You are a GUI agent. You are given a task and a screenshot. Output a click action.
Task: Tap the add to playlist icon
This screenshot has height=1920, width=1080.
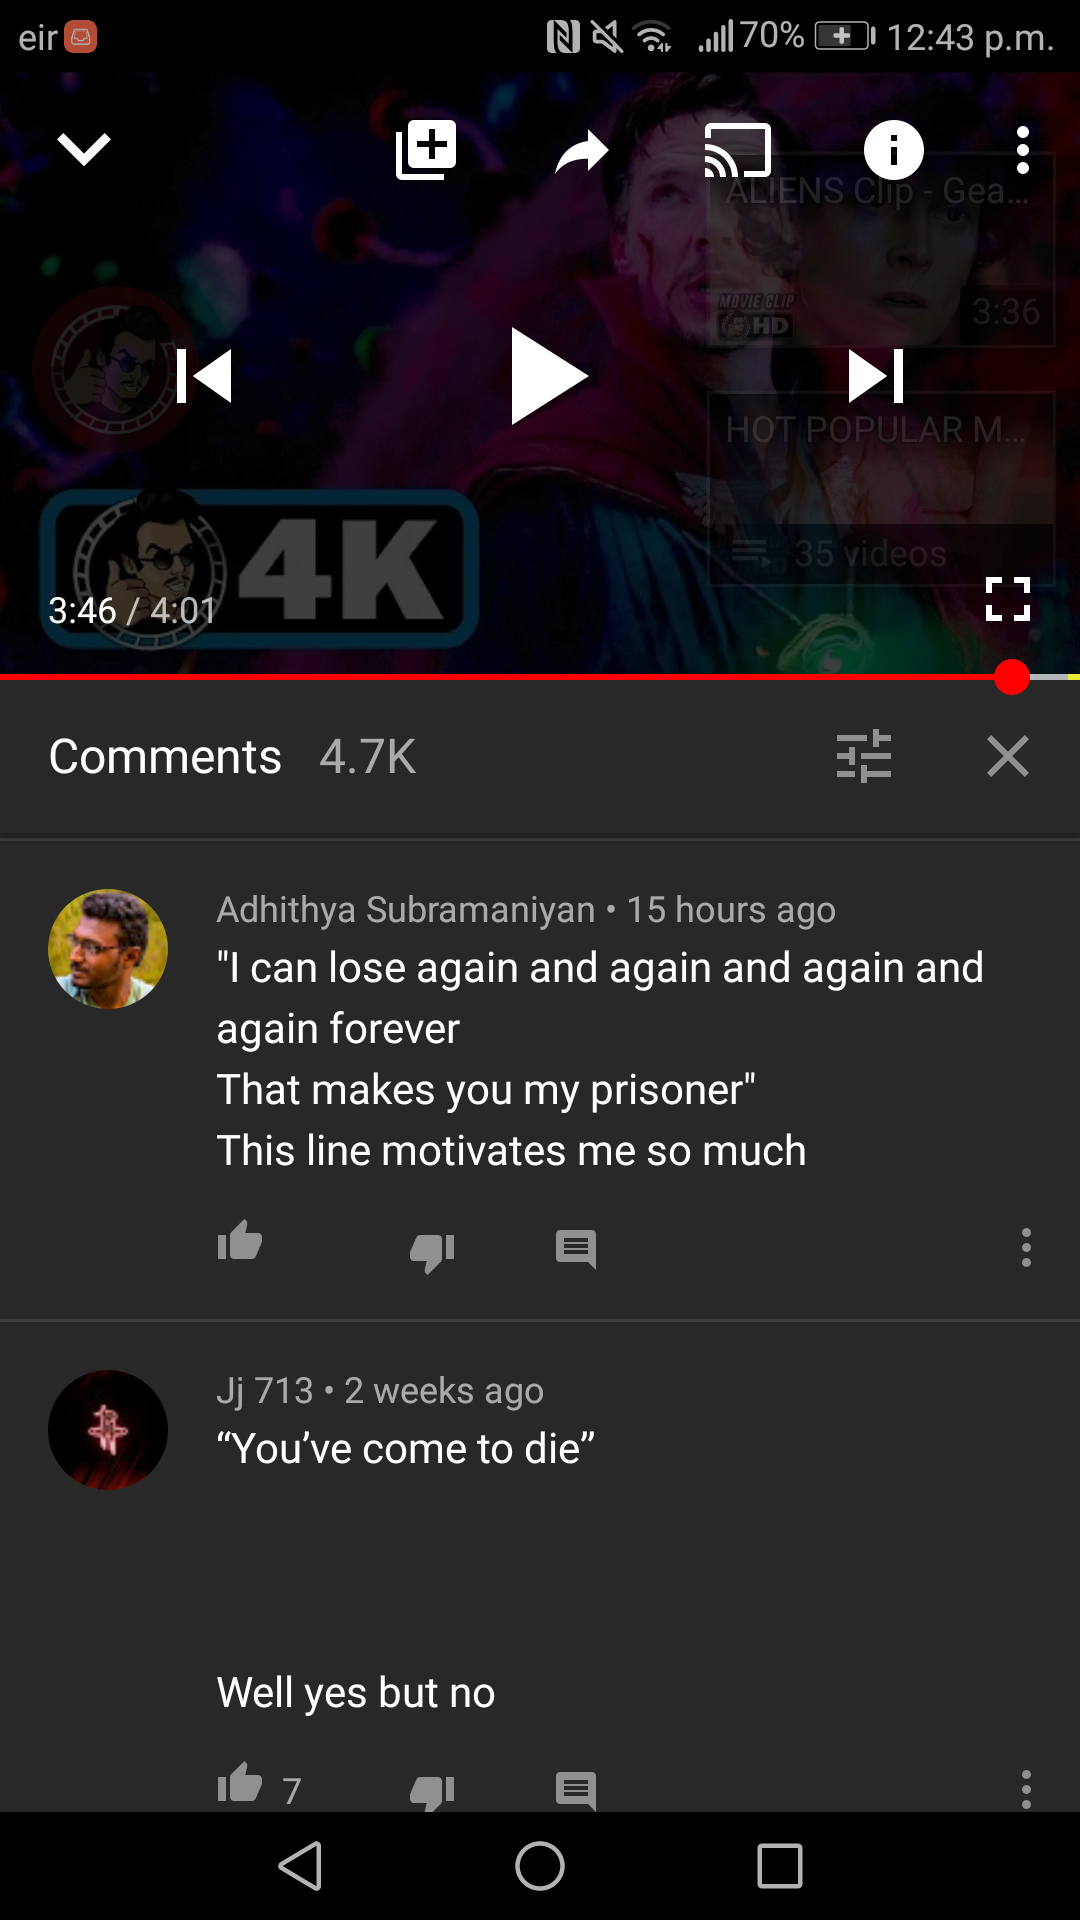coord(426,150)
